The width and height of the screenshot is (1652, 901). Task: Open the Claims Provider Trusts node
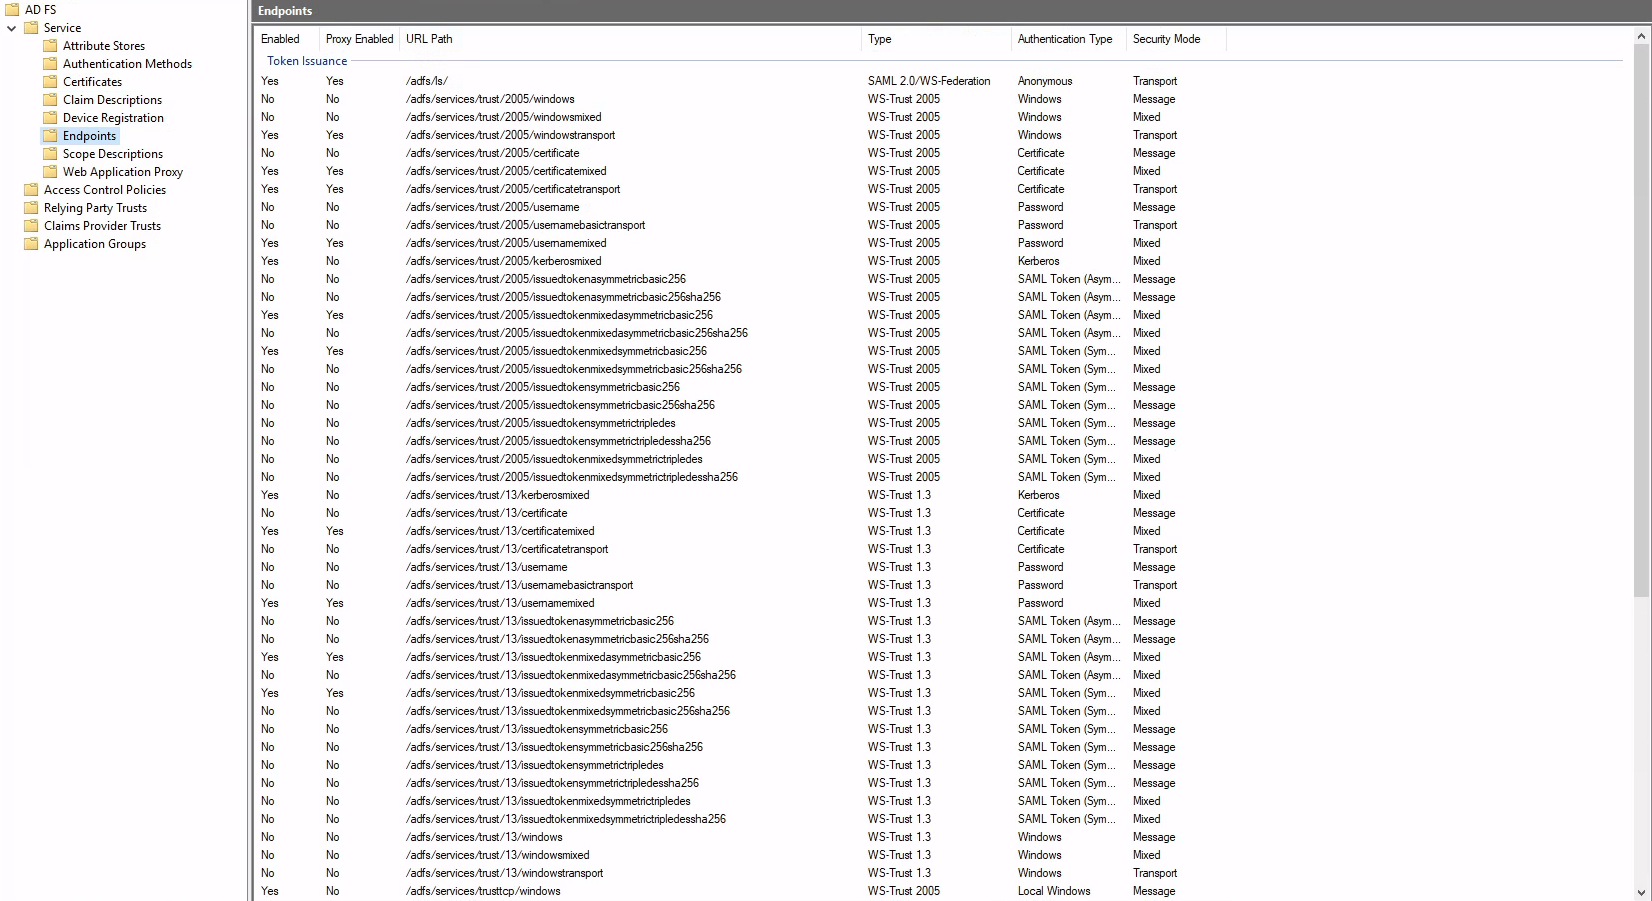[102, 225]
